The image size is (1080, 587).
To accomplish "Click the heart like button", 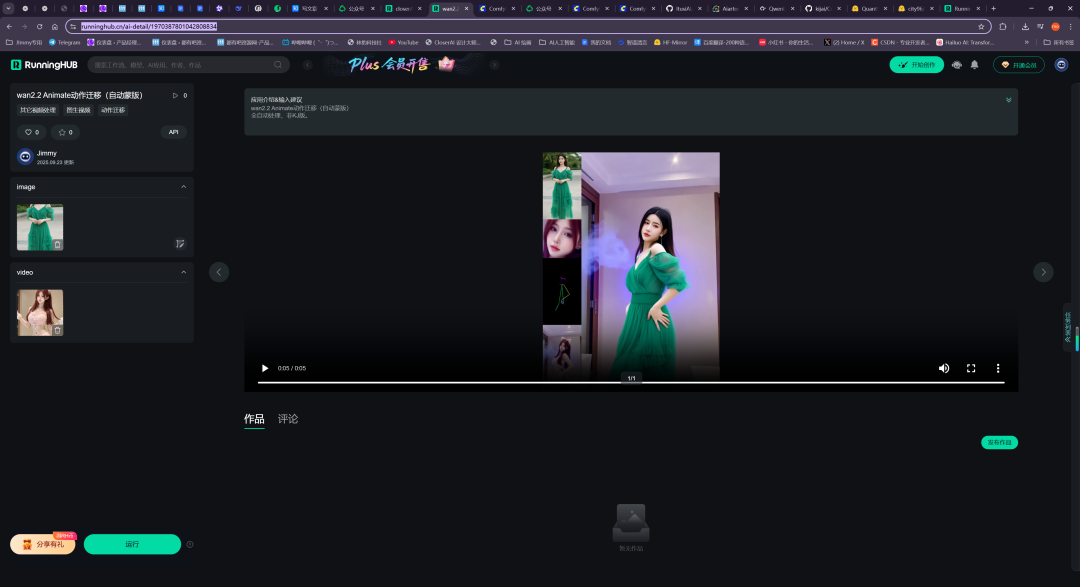I will coord(32,132).
